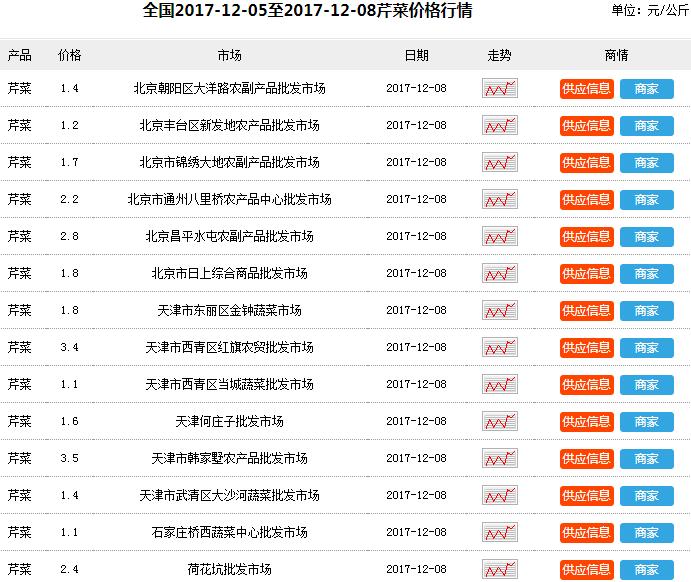Open 商家 button for 天津市西青区红旗农贸批发市场
The height and width of the screenshot is (582, 691).
coord(646,348)
